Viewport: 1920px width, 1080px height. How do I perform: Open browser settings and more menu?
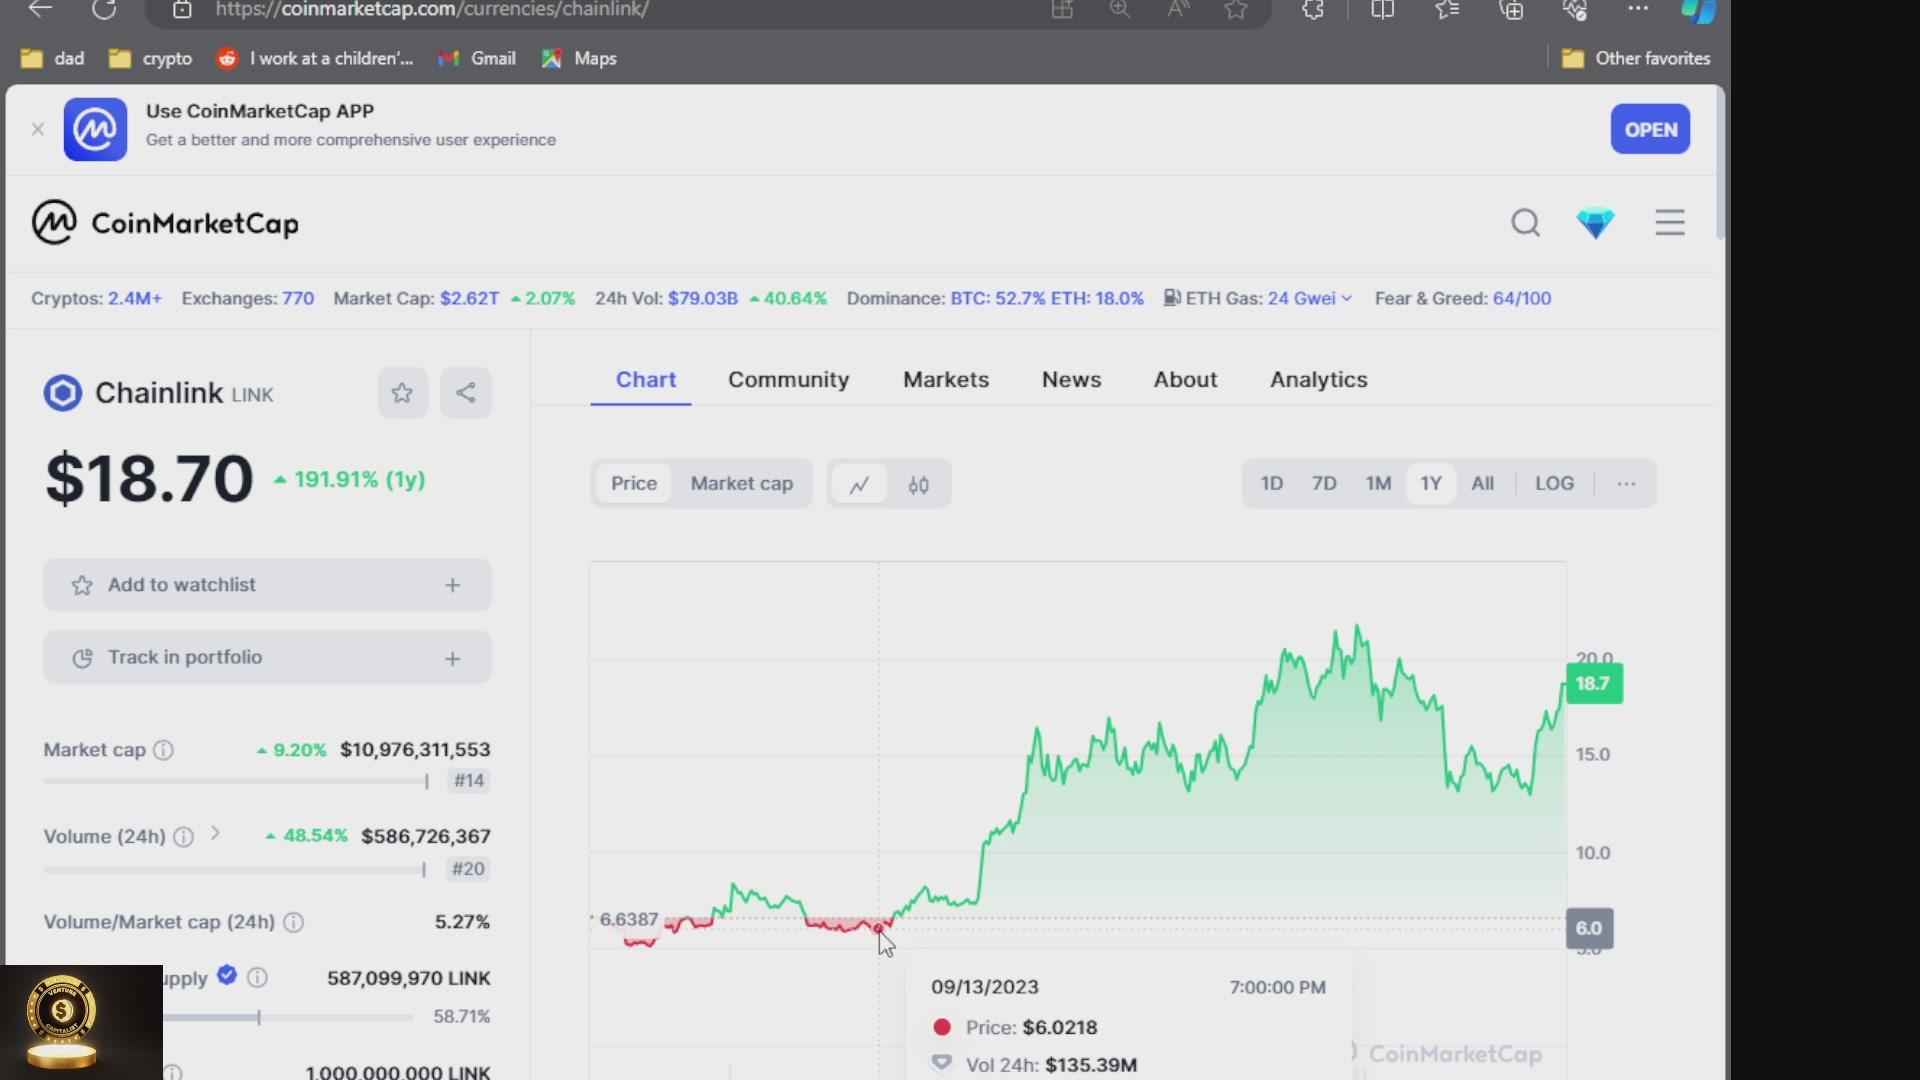coord(1638,8)
